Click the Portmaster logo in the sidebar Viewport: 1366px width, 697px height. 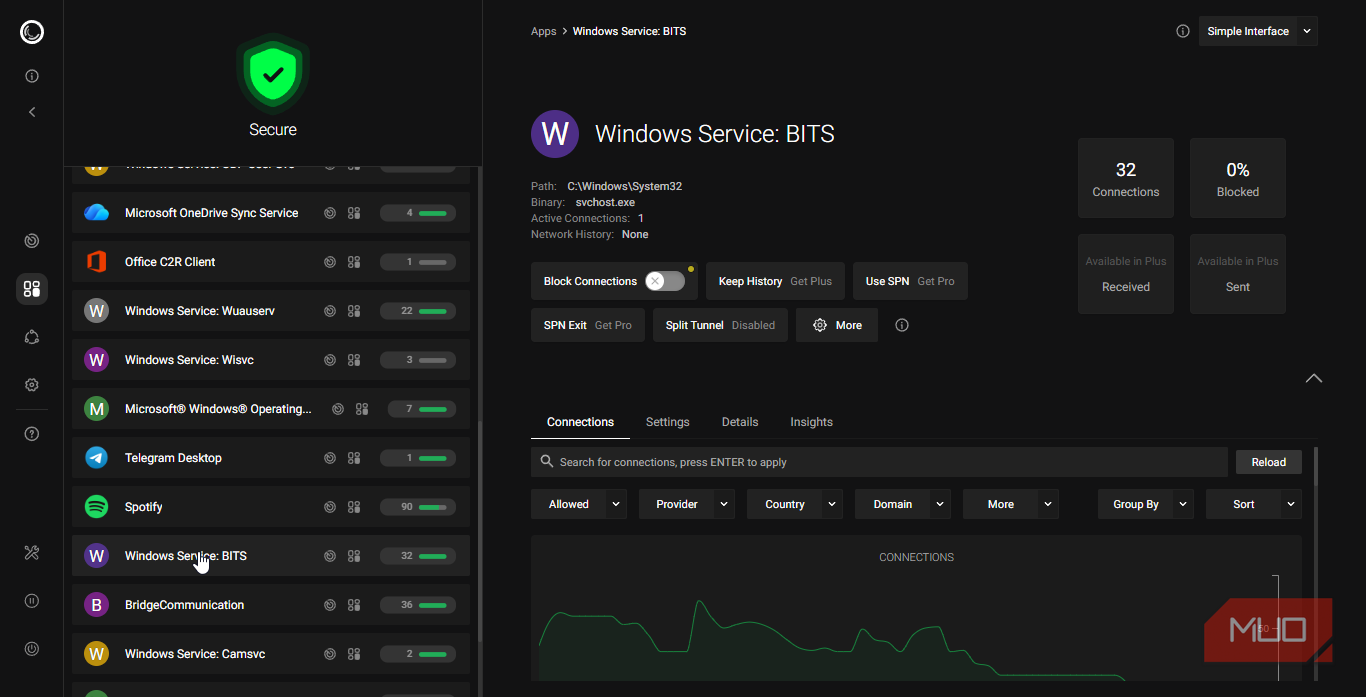(x=32, y=32)
